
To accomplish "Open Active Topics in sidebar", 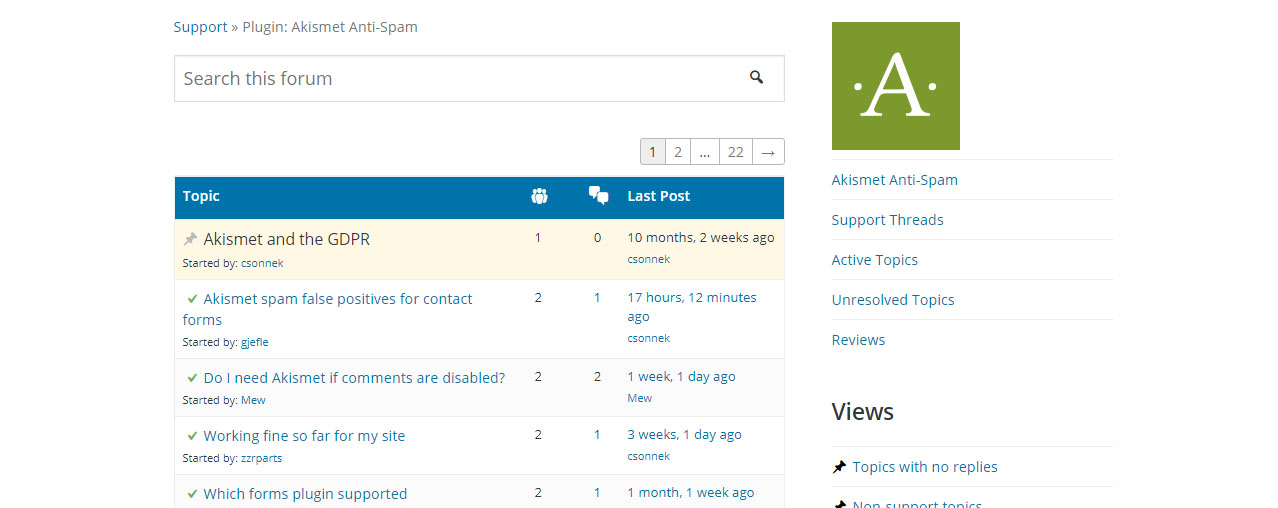I will coord(874,260).
